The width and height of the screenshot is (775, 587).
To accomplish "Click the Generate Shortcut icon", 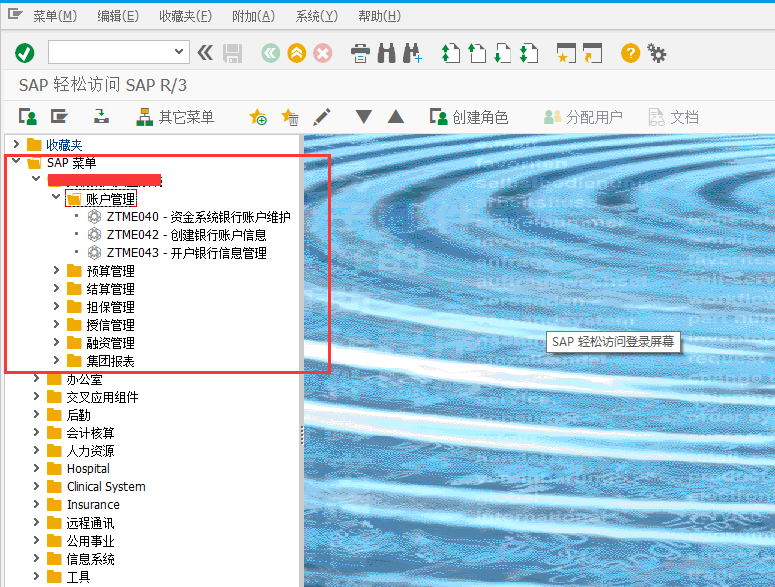I will coord(592,53).
